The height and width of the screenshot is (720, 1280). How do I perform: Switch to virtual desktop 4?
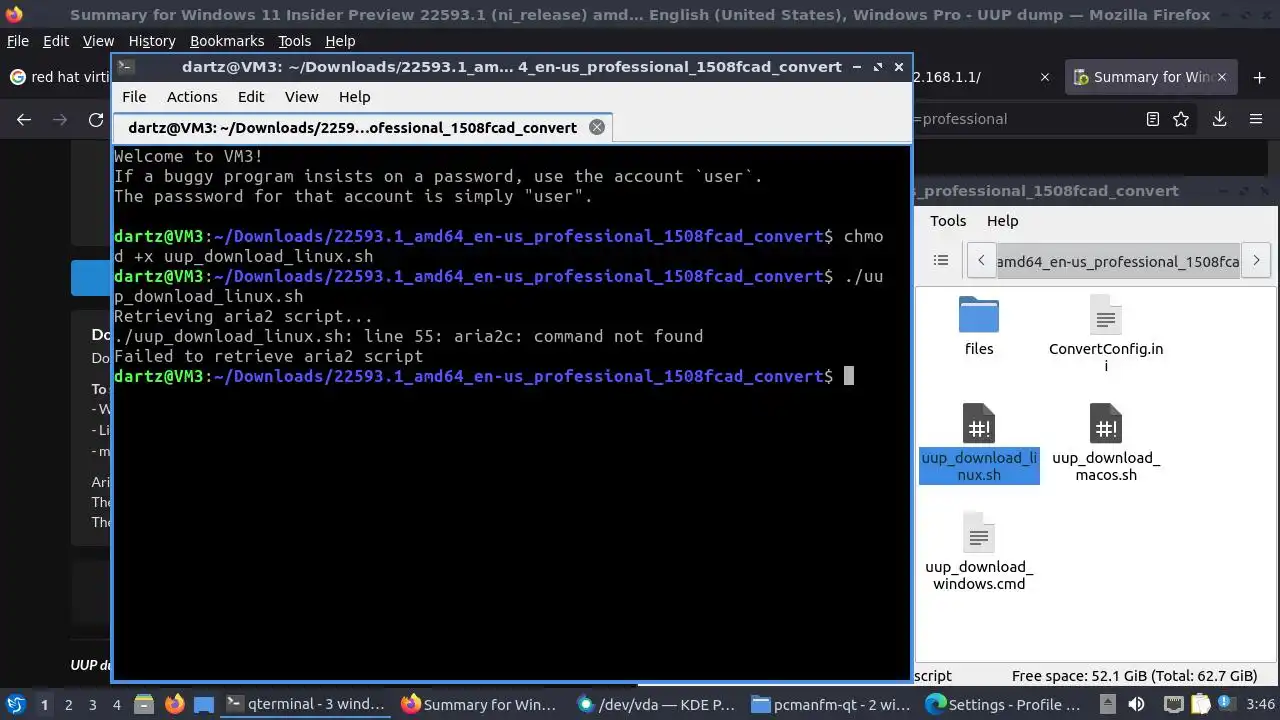[116, 704]
